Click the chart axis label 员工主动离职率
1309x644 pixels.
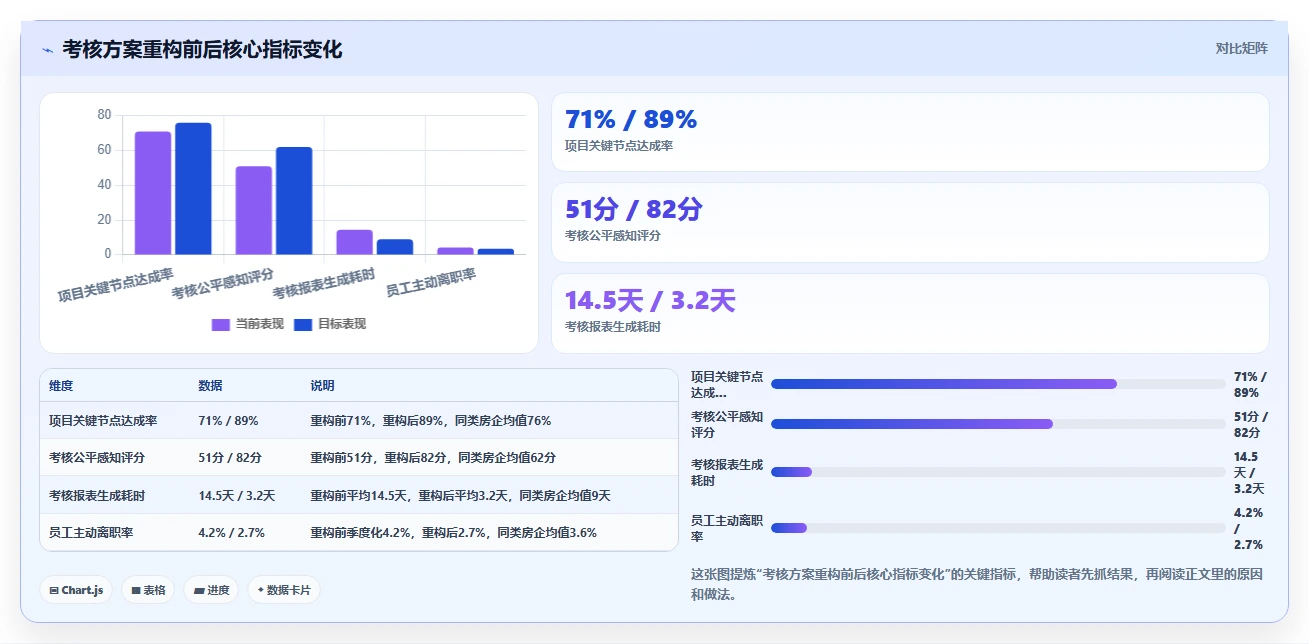point(432,283)
